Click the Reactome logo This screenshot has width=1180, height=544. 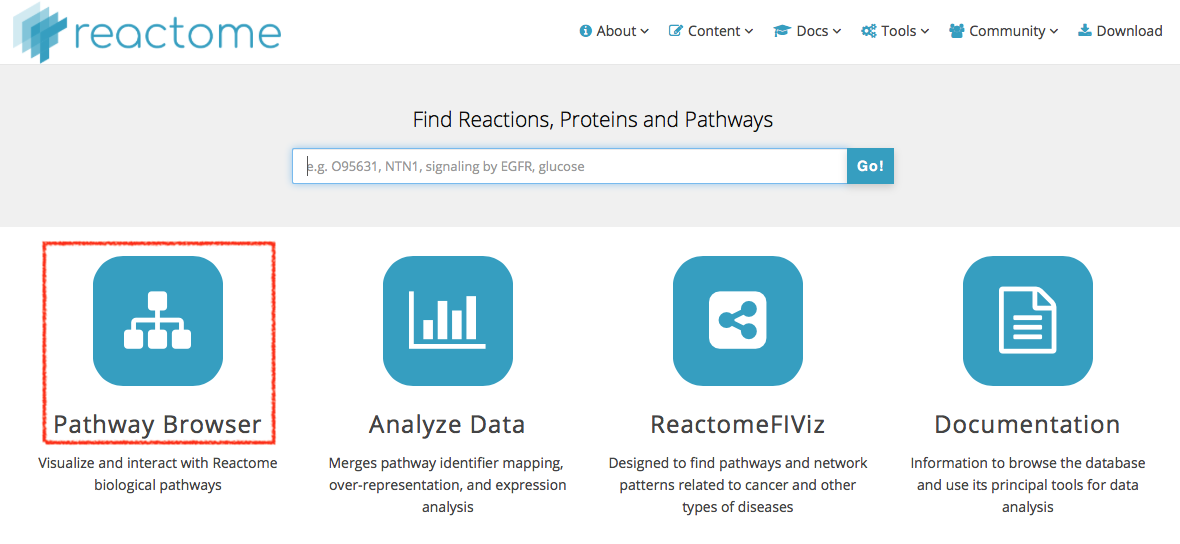147,32
